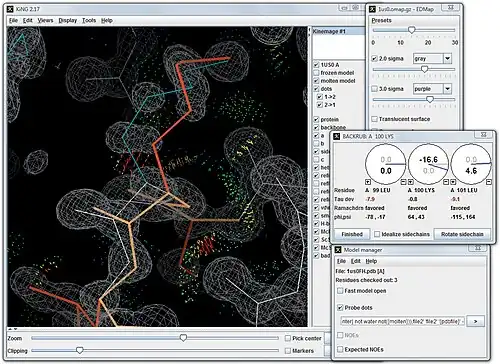Click the minus icon under 99 LEU dial
The image size is (500, 364).
pos(403,182)
